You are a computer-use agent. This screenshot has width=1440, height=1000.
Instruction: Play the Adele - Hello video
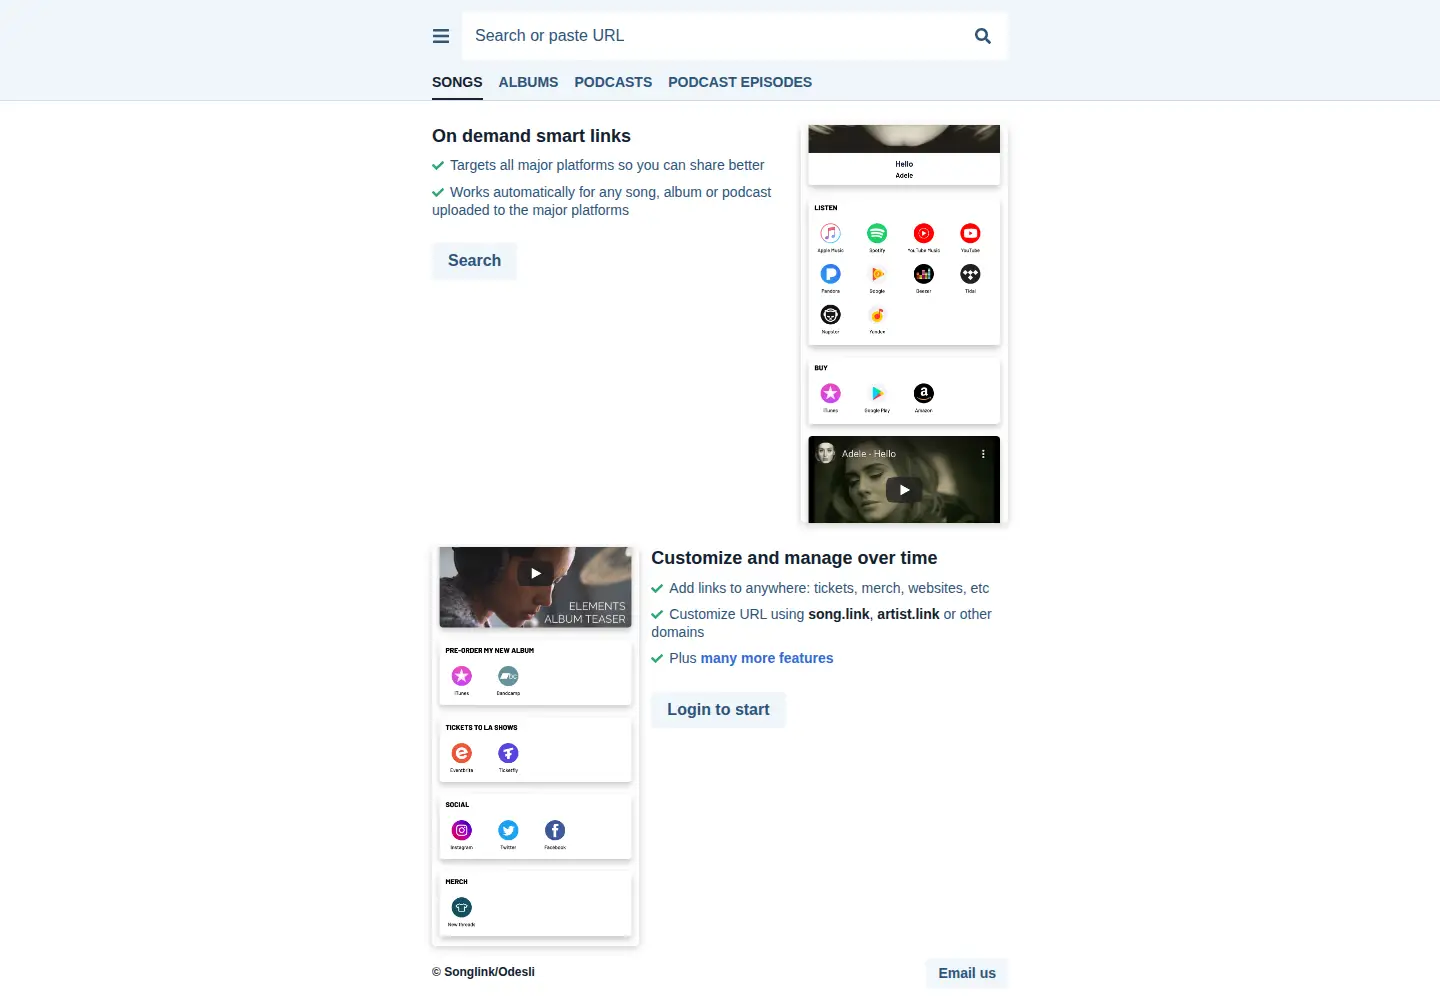coord(904,490)
